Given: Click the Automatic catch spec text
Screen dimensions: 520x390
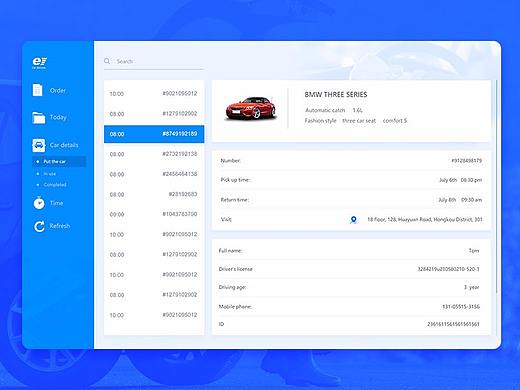Looking at the screenshot, I should coord(325,110).
